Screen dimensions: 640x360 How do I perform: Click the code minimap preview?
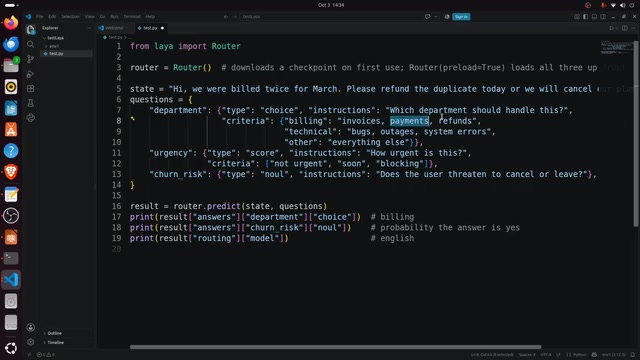616,47
